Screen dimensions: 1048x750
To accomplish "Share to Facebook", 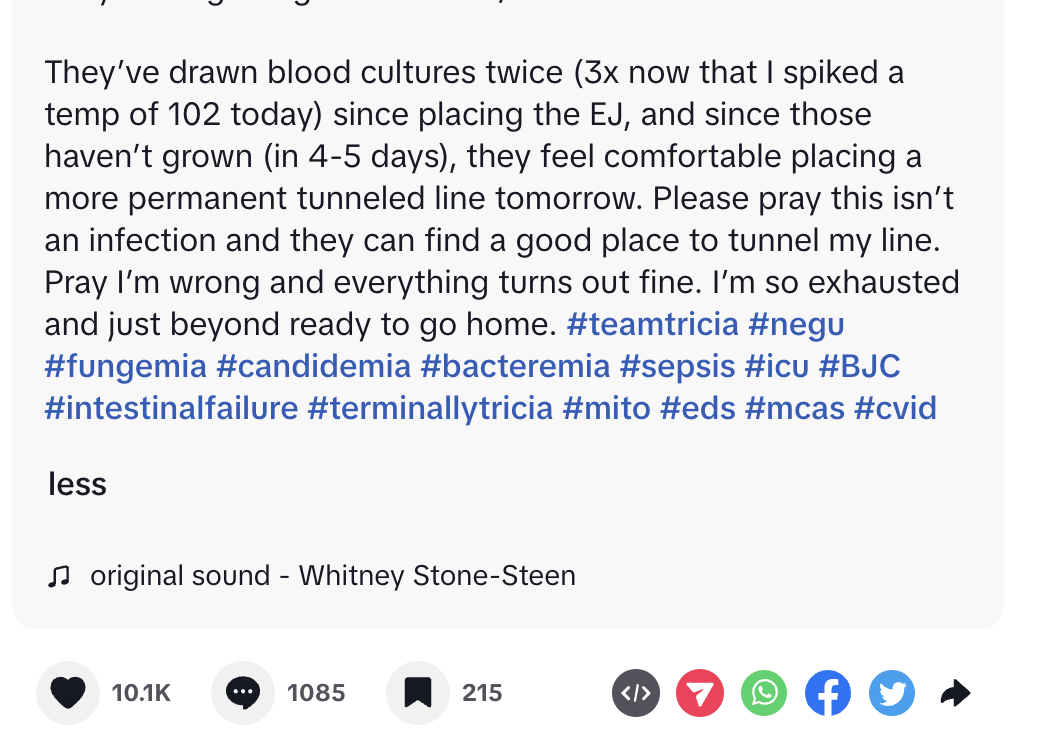I will pos(828,693).
